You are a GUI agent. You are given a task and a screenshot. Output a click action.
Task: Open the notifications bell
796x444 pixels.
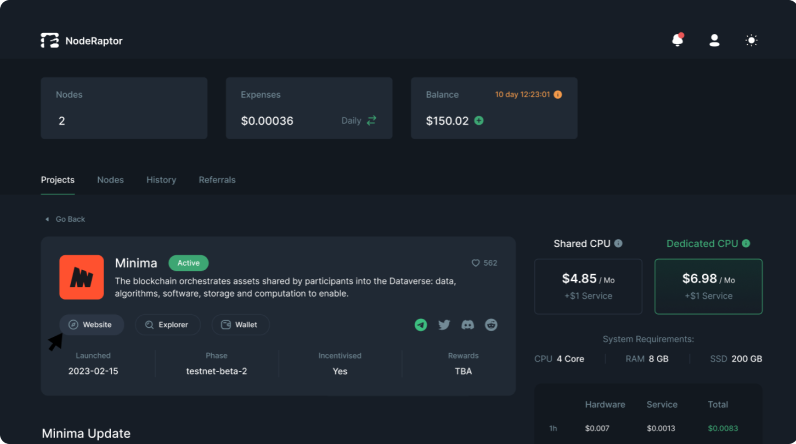pos(677,40)
